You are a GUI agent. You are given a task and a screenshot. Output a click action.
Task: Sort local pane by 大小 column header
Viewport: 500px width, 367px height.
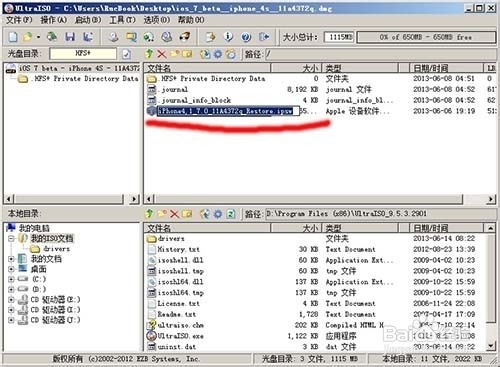pos(296,228)
